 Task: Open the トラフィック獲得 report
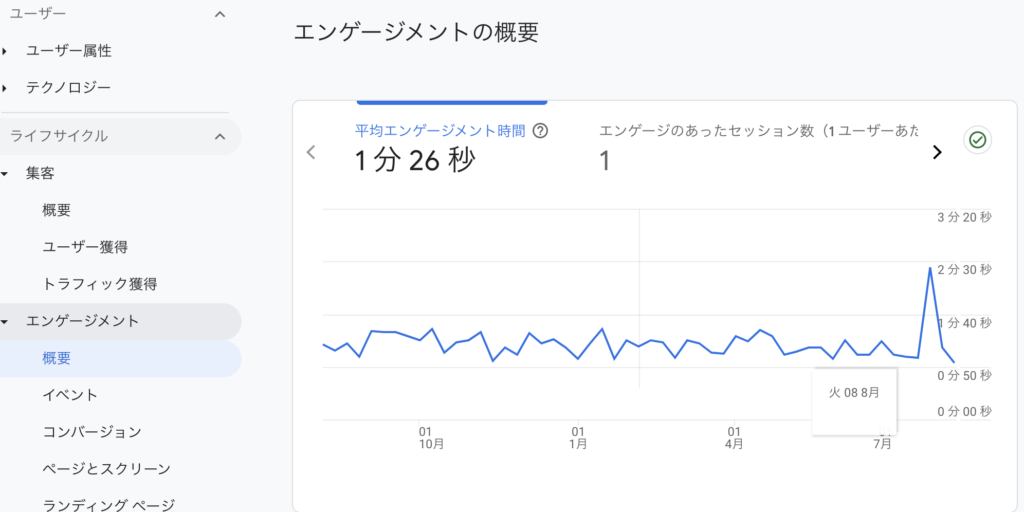click(x=99, y=284)
